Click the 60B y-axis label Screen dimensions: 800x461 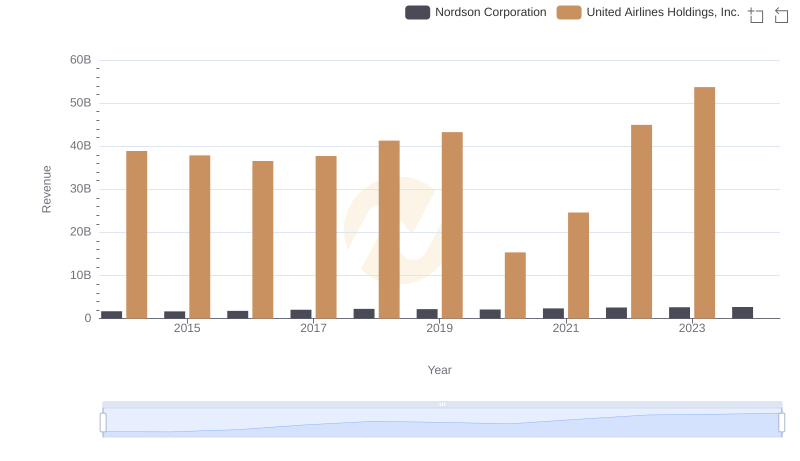point(81,60)
